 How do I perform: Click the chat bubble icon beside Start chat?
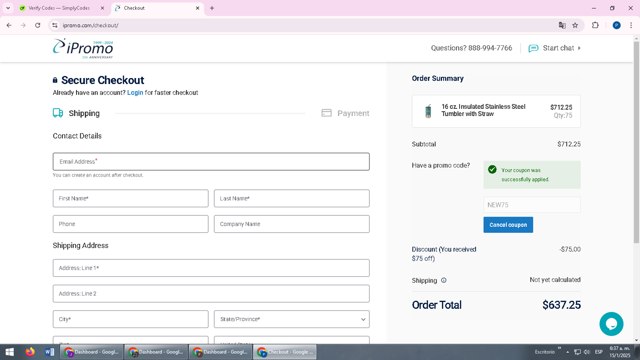pos(533,48)
